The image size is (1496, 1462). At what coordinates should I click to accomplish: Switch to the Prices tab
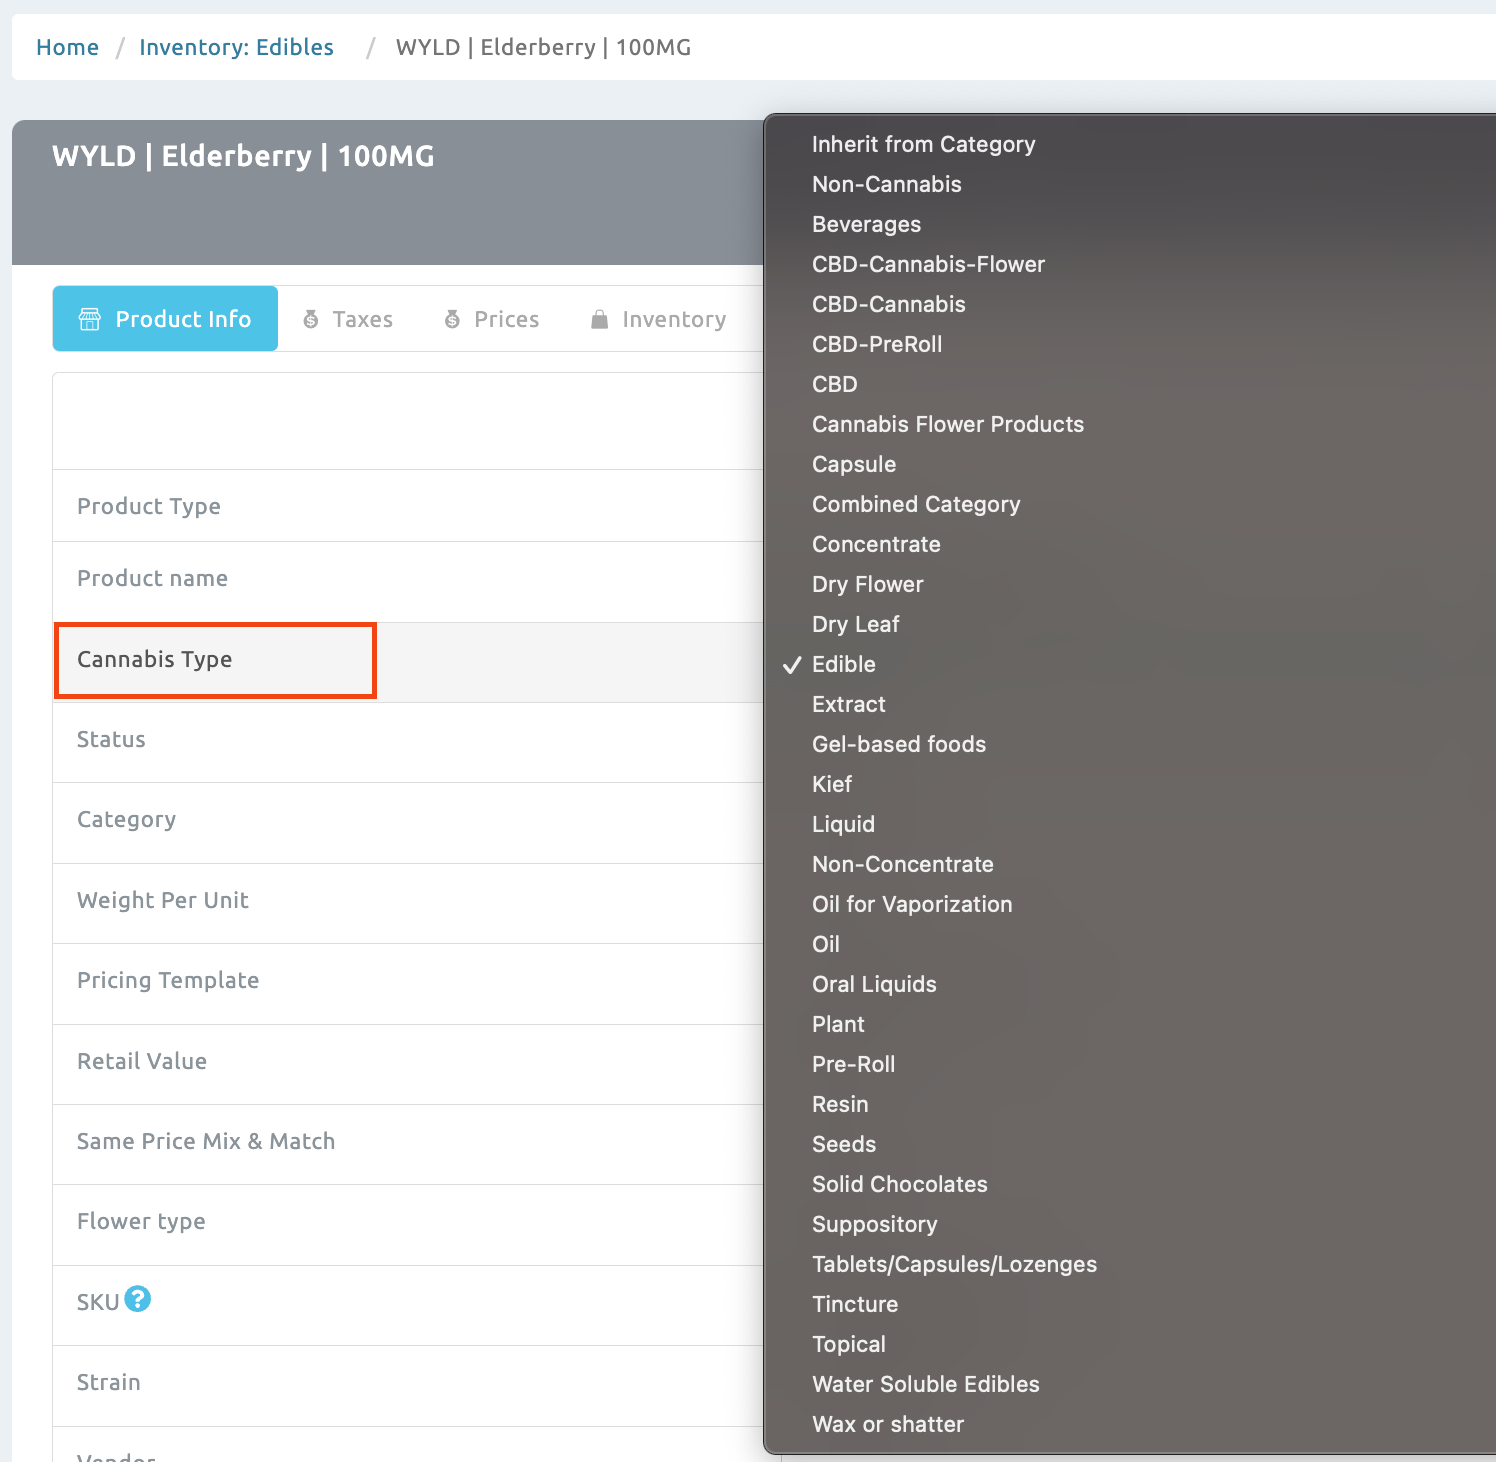click(x=505, y=319)
